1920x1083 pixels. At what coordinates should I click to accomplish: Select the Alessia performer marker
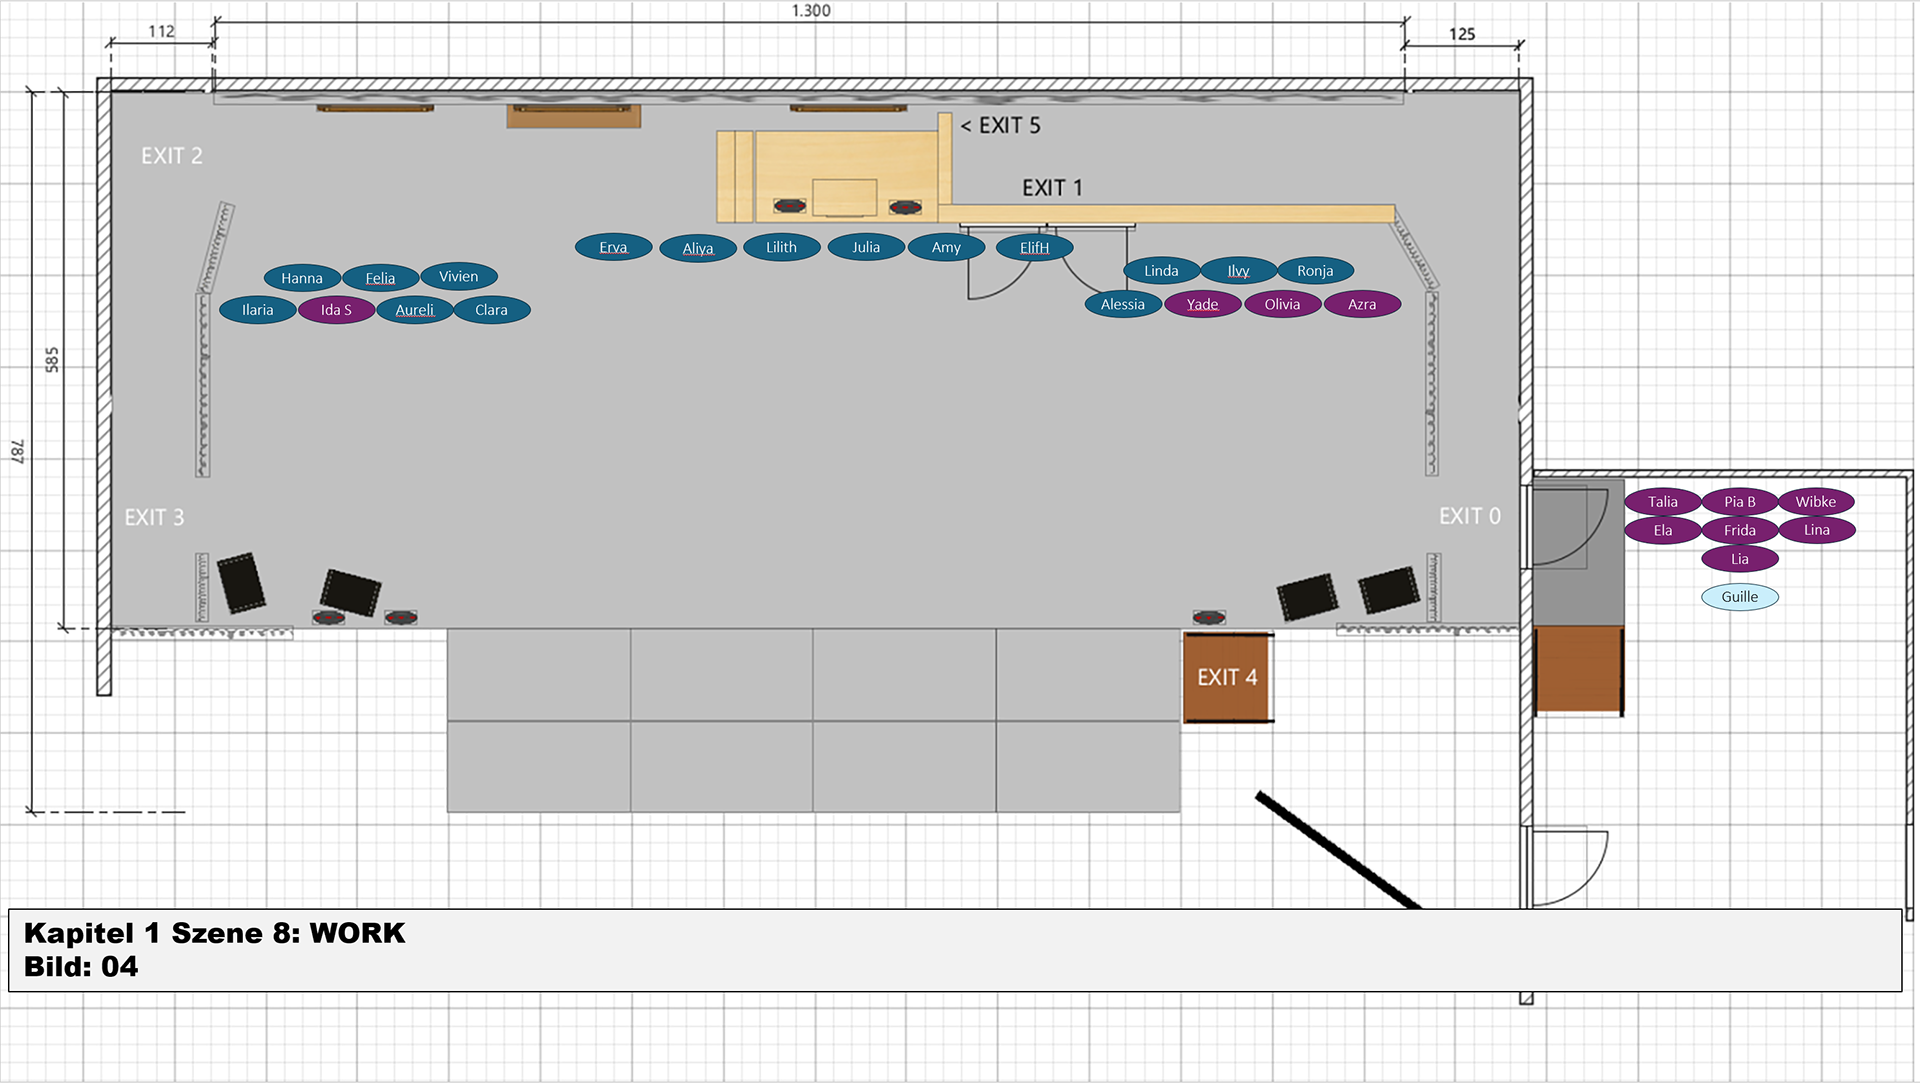pyautogui.click(x=1122, y=304)
